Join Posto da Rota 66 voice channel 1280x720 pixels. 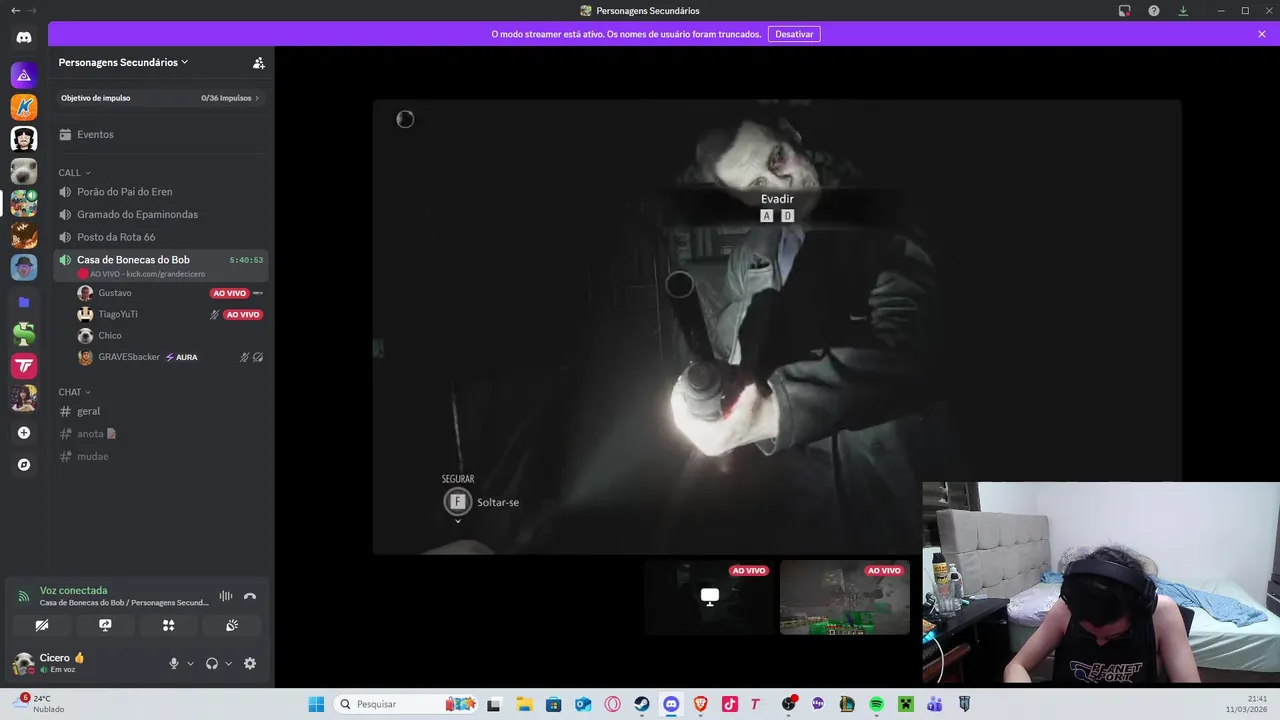[x=161, y=237]
